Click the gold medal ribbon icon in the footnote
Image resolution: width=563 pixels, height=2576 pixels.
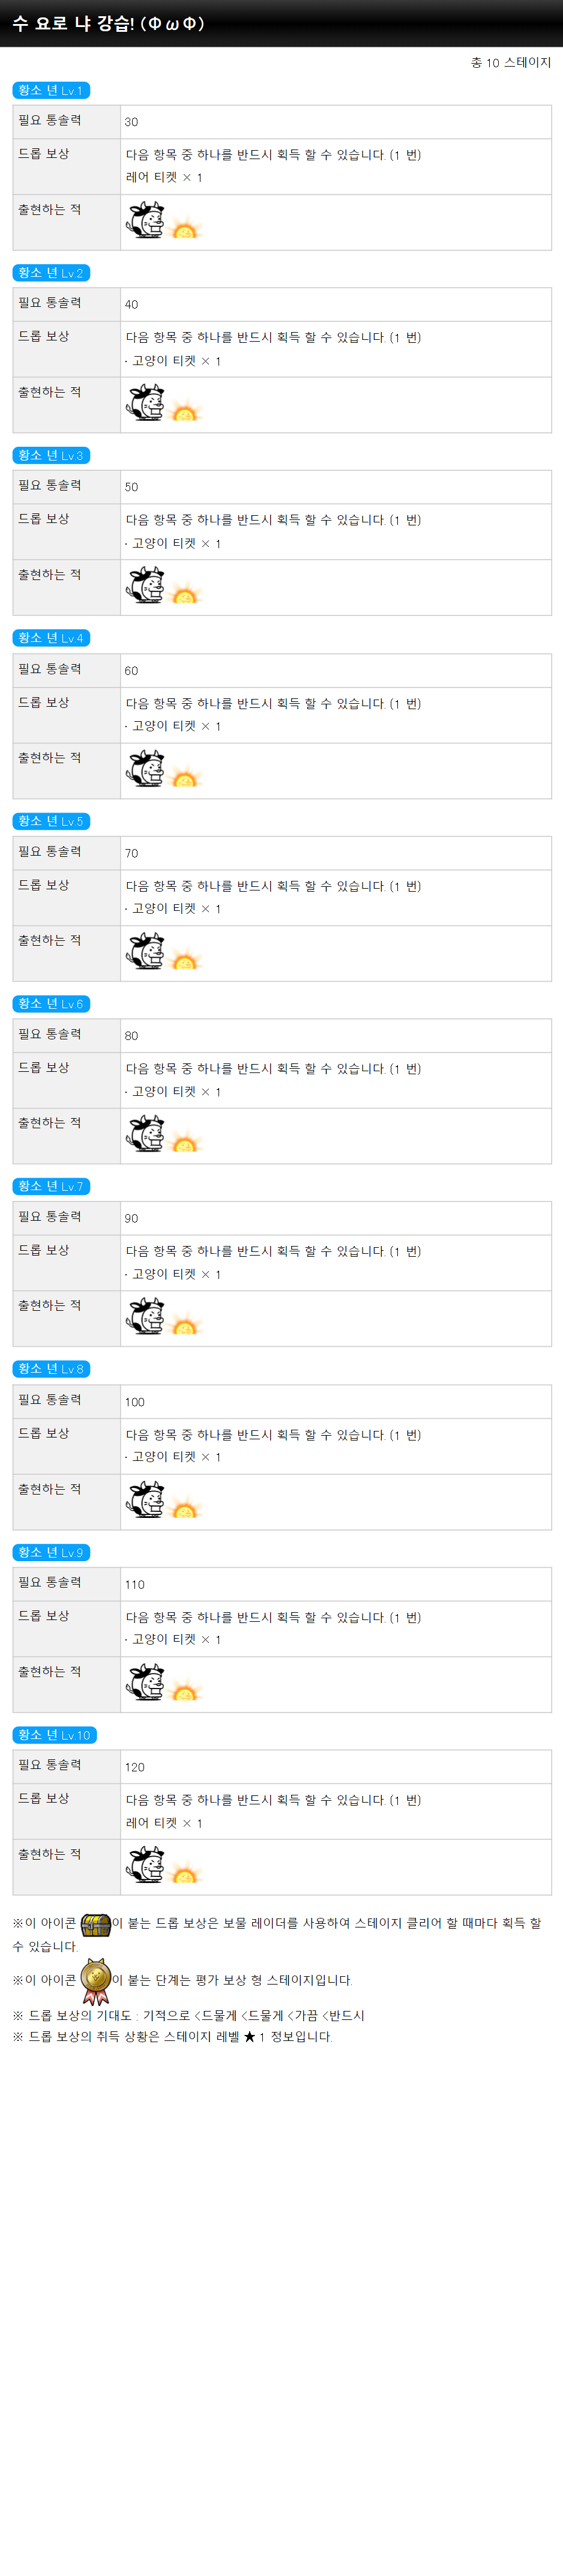click(x=96, y=1981)
